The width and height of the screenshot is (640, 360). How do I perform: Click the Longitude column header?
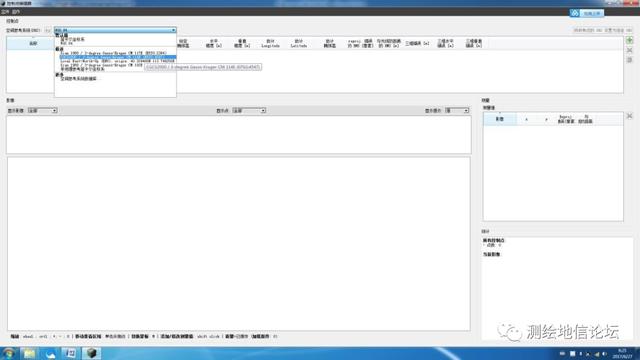(x=270, y=44)
